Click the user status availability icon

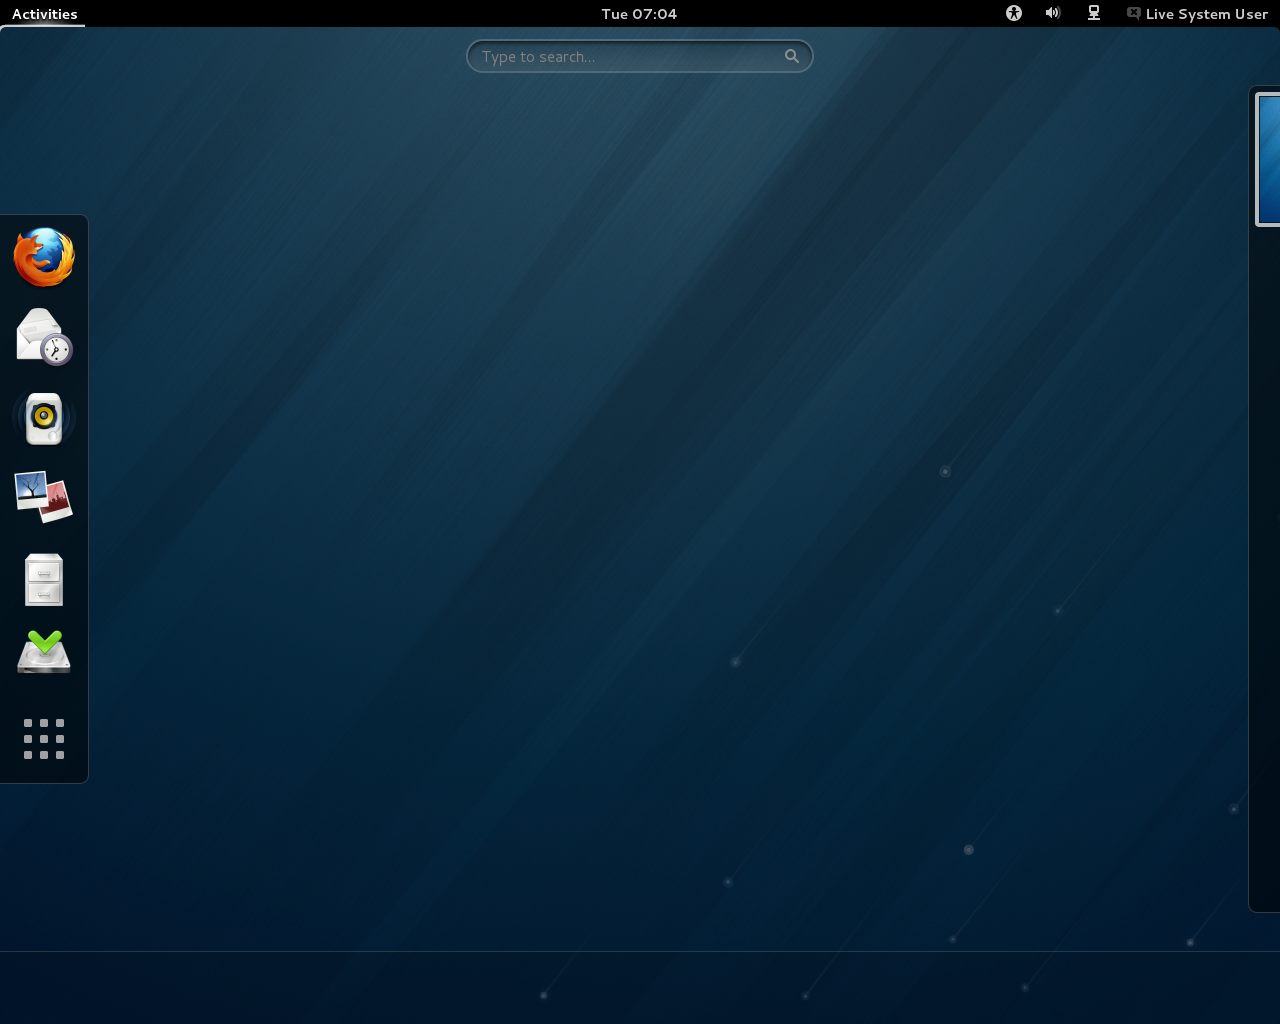tap(1133, 13)
